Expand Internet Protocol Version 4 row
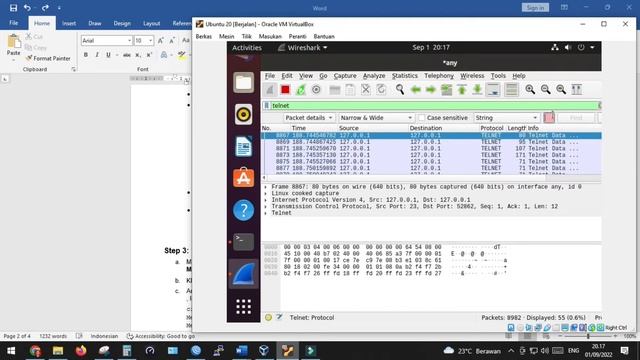Image resolution: width=640 pixels, height=360 pixels. (x=266, y=200)
